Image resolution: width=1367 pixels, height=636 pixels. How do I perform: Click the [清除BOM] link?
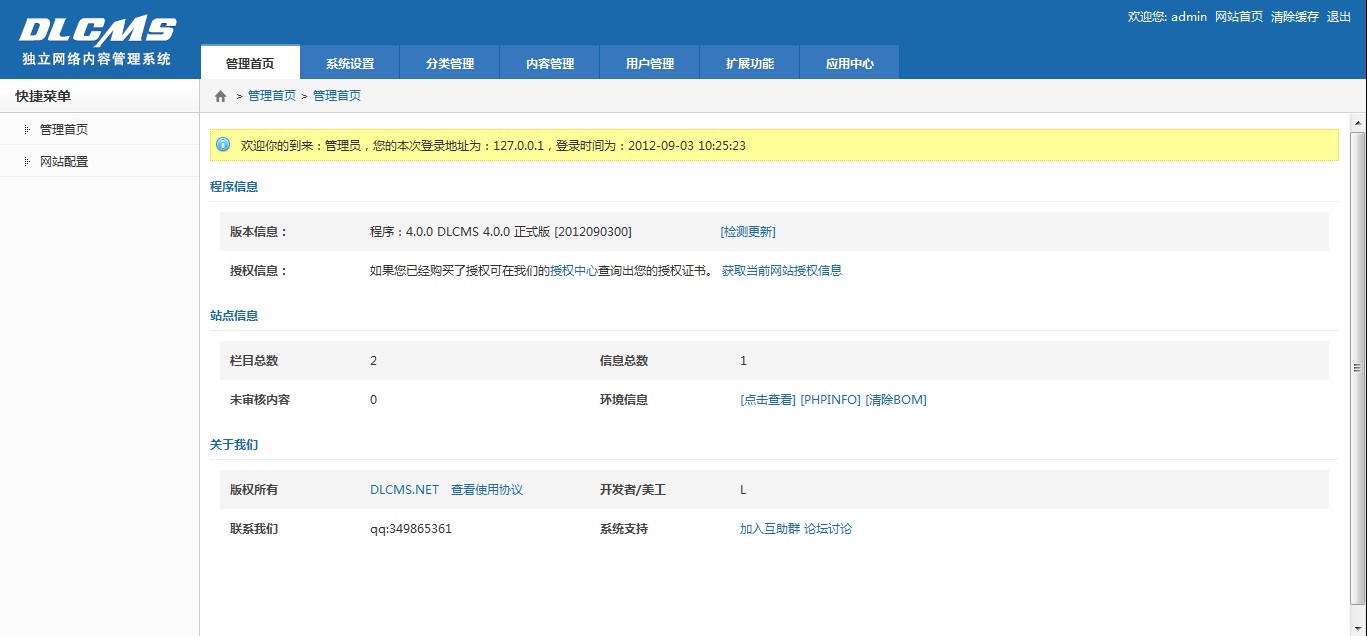coord(895,400)
